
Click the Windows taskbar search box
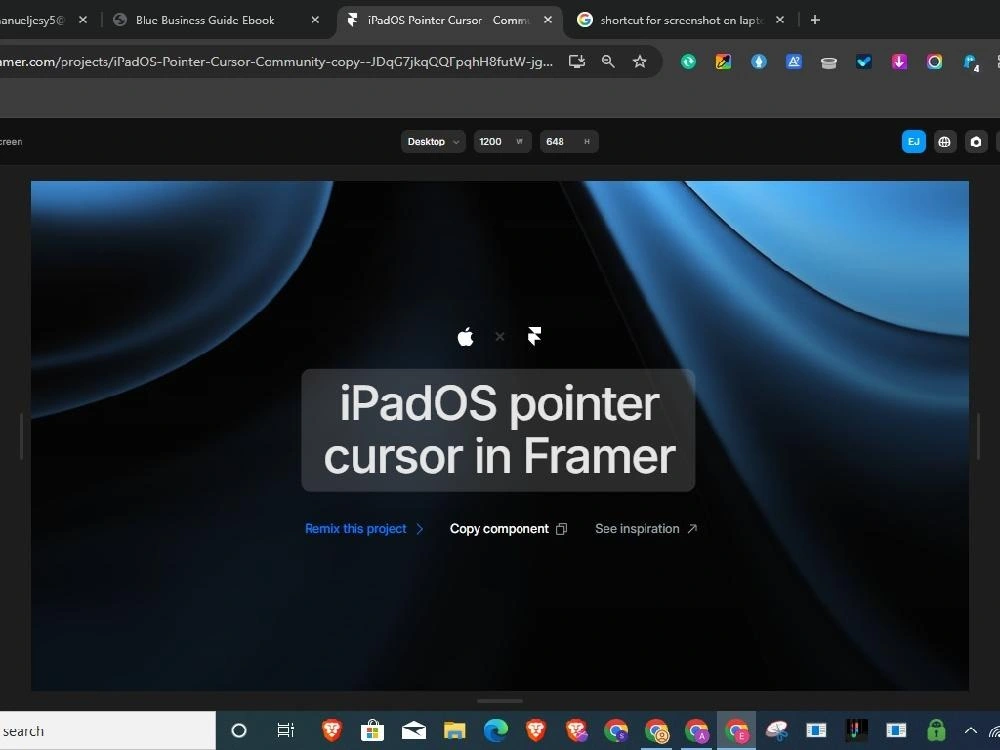[x=107, y=731]
